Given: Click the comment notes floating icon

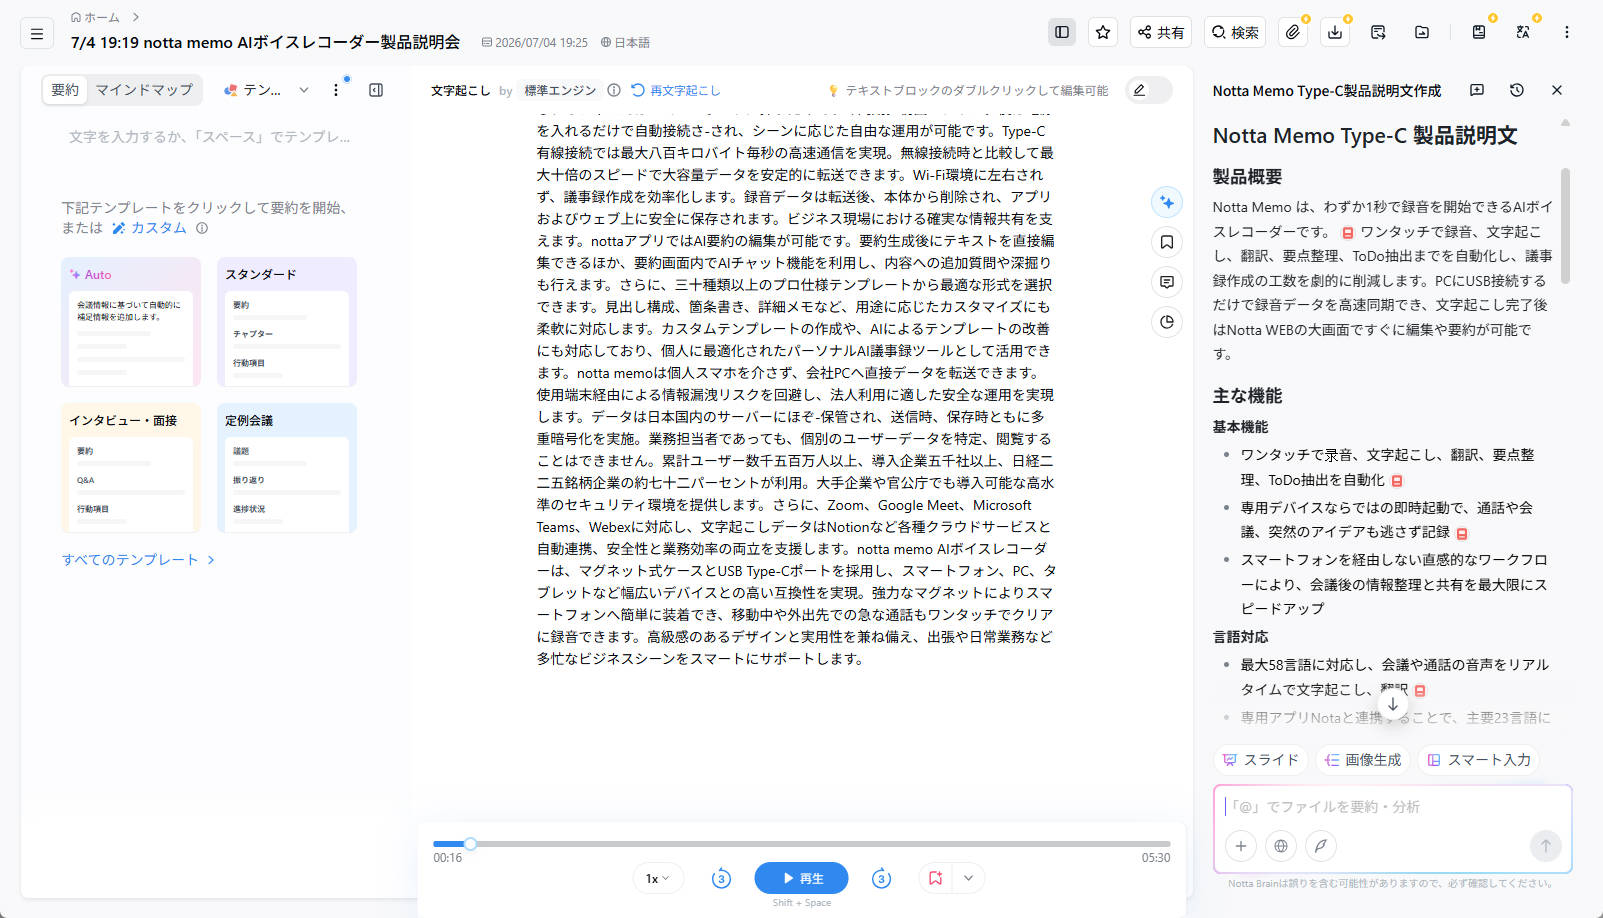Looking at the screenshot, I should pyautogui.click(x=1167, y=282).
